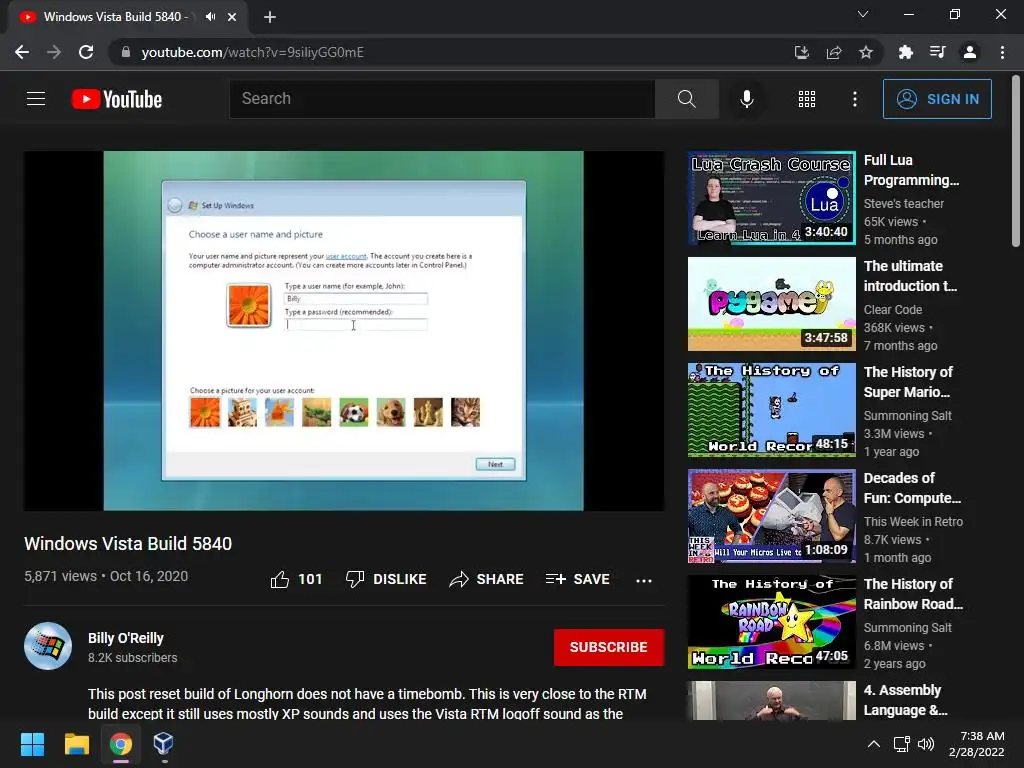The width and height of the screenshot is (1024, 768).
Task: Open system volume speaker icon
Action: tap(926, 744)
